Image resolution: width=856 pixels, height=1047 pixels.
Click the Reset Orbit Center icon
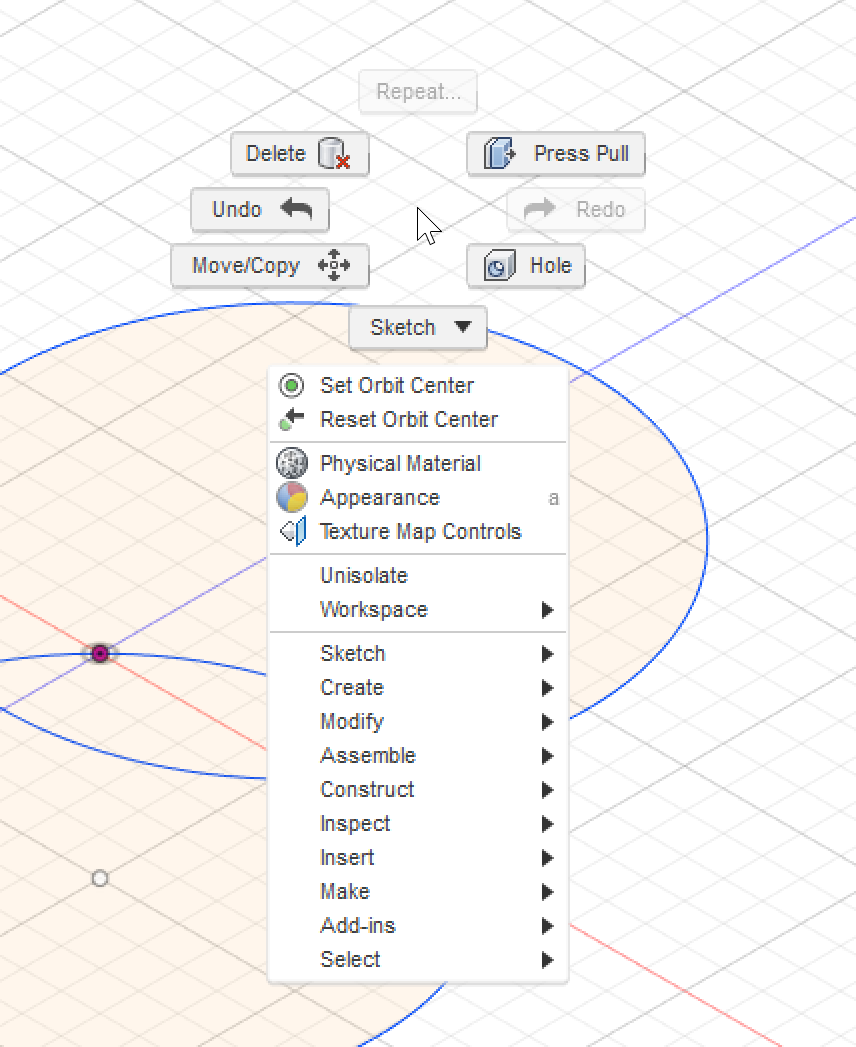292,419
